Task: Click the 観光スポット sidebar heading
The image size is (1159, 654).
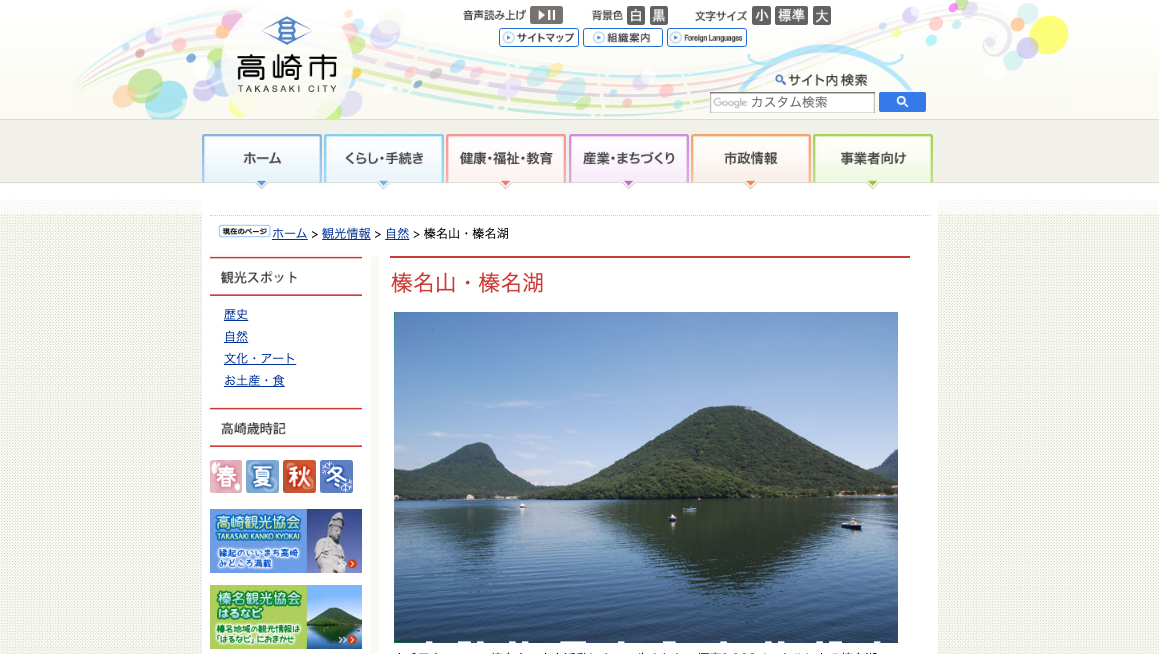Action: pos(259,277)
